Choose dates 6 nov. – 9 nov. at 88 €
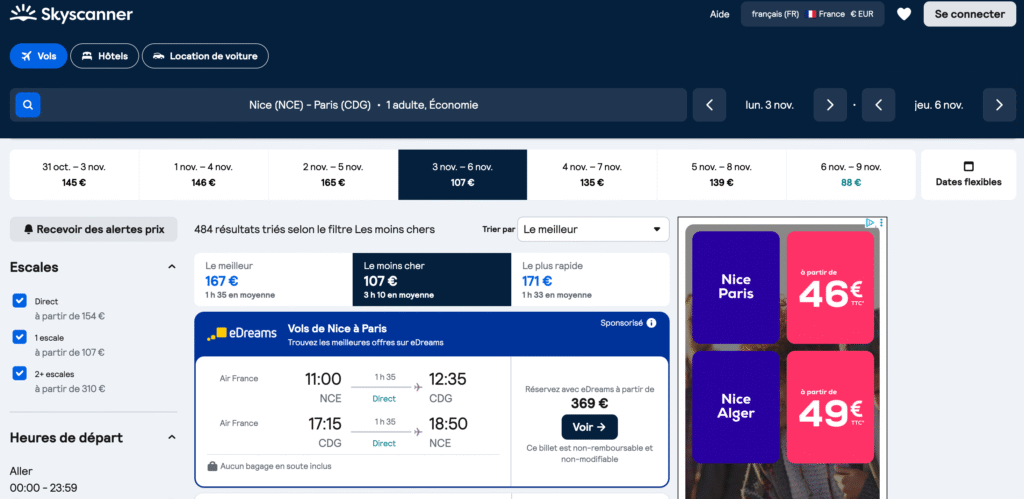 [x=851, y=174]
